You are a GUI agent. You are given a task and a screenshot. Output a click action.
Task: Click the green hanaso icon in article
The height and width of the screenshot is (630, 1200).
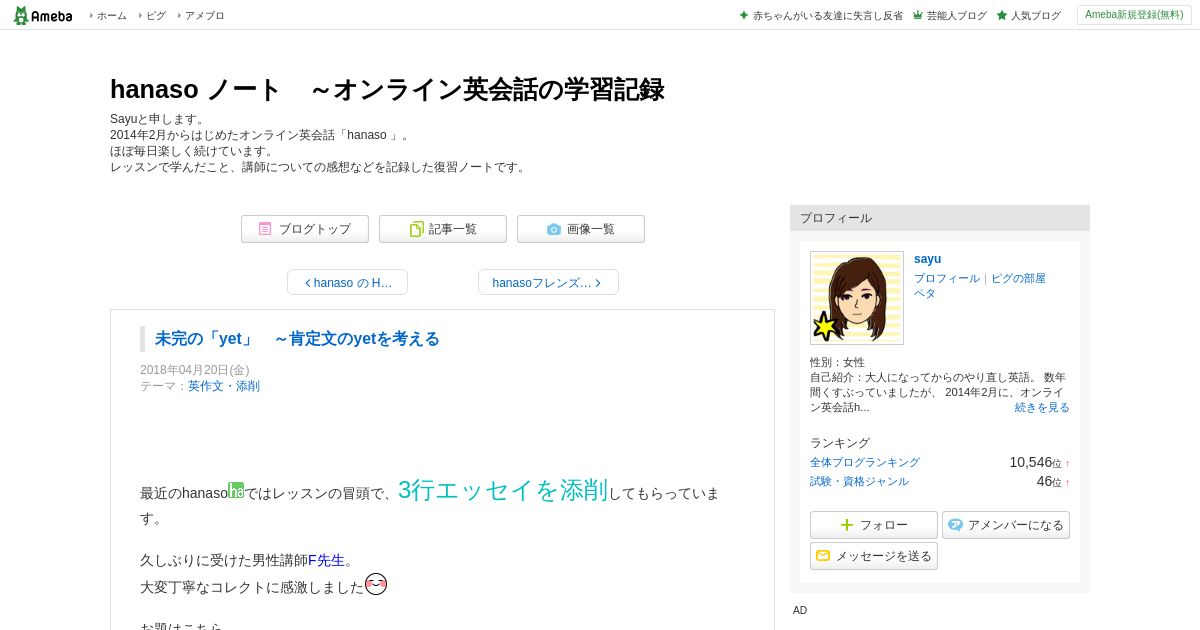[x=236, y=490]
